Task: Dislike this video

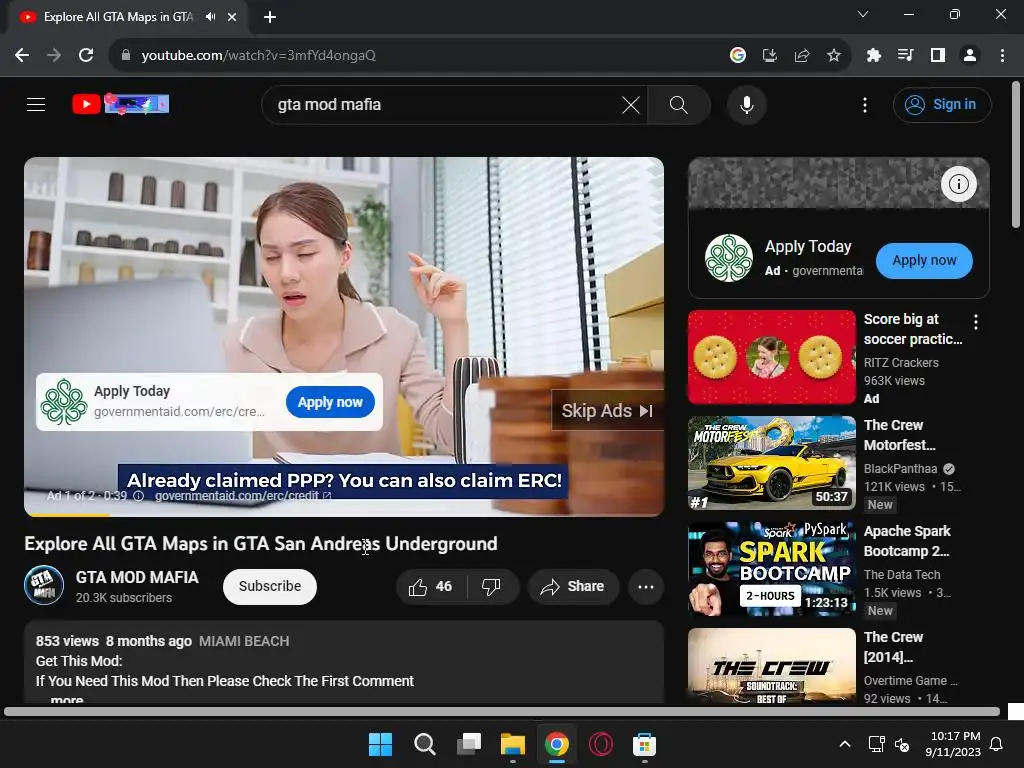Action: [x=492, y=586]
